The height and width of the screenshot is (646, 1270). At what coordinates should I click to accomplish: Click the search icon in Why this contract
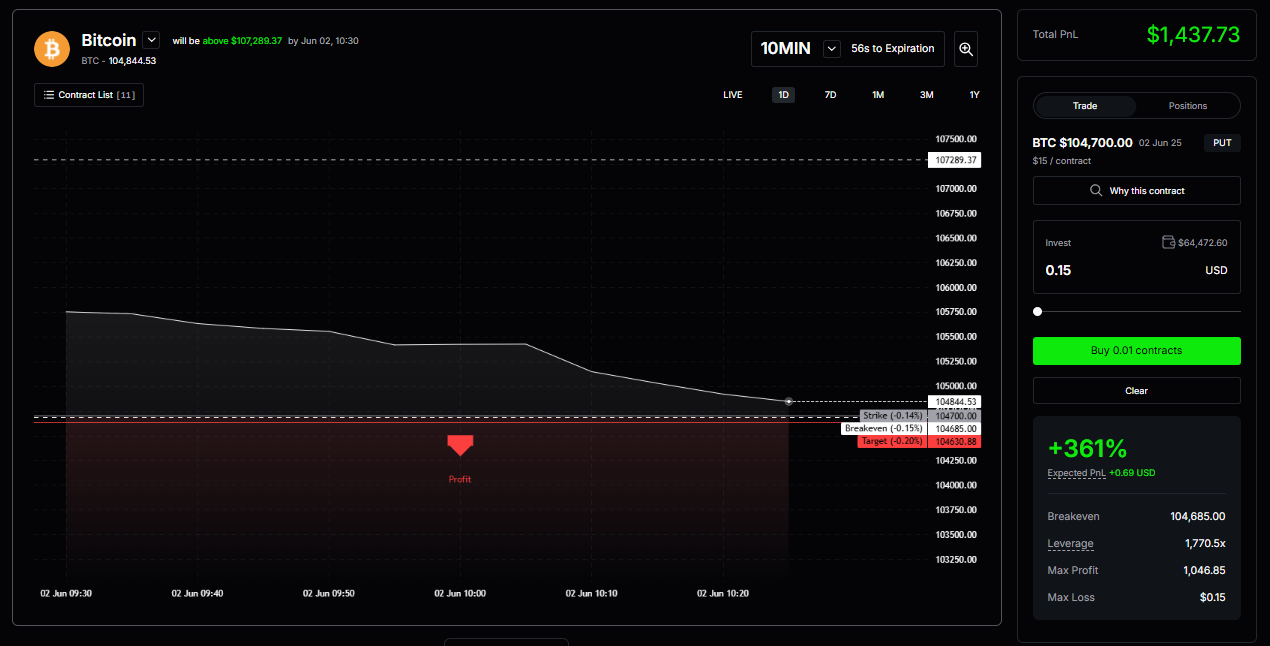pyautogui.click(x=1097, y=191)
